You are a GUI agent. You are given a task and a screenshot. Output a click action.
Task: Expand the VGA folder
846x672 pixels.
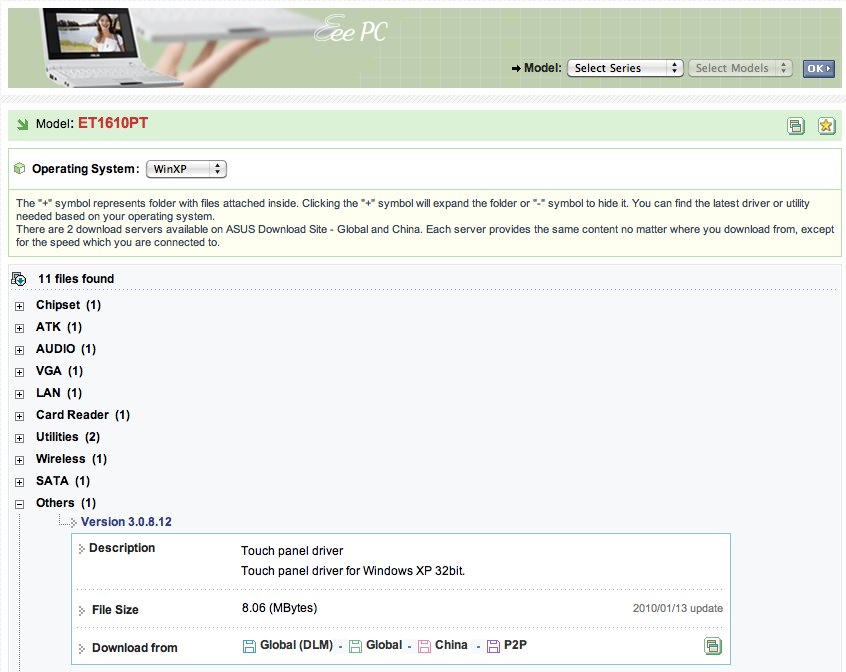19,373
